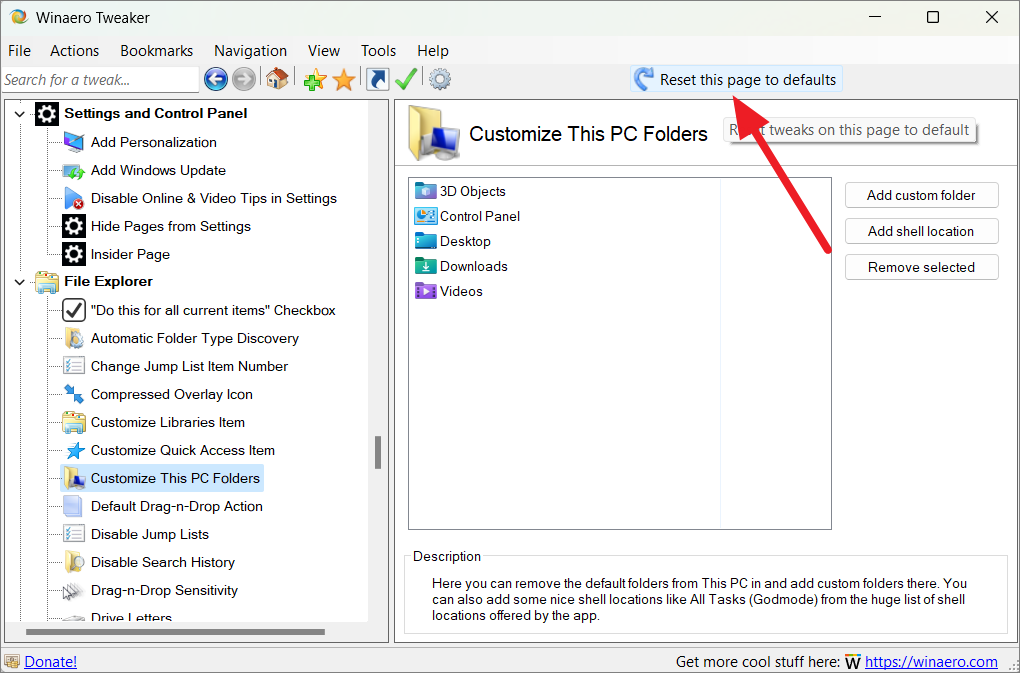Click the Disable Search History folder icon
Viewport: 1020px width, 673px height.
[74, 562]
